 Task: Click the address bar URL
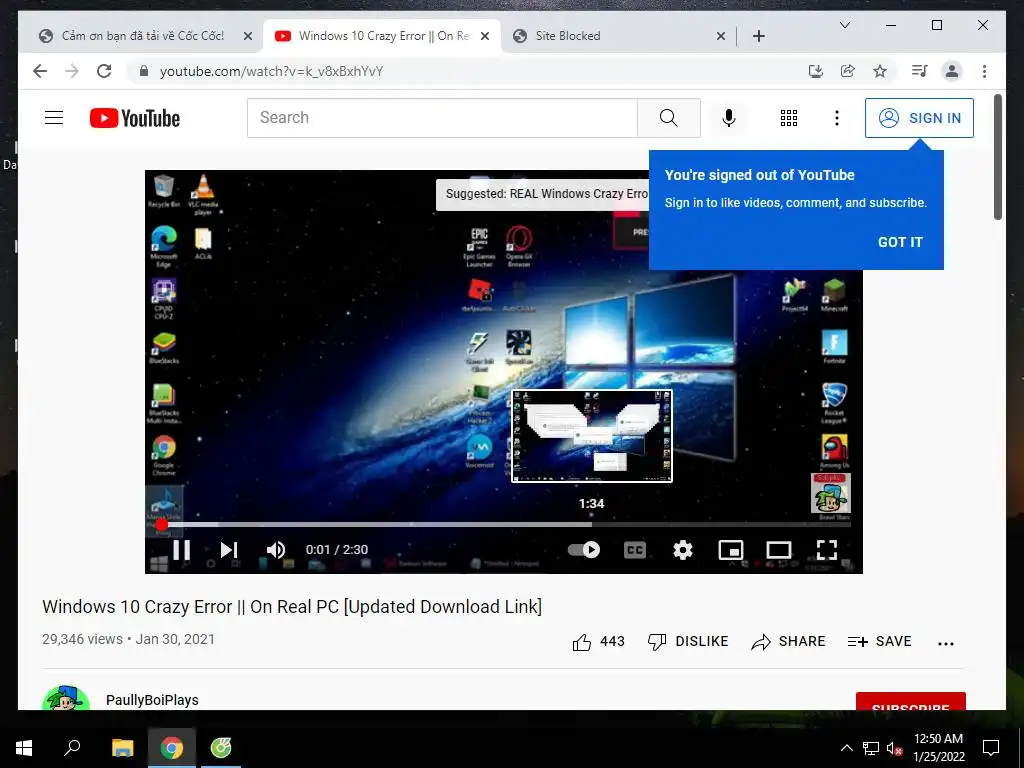pos(271,71)
